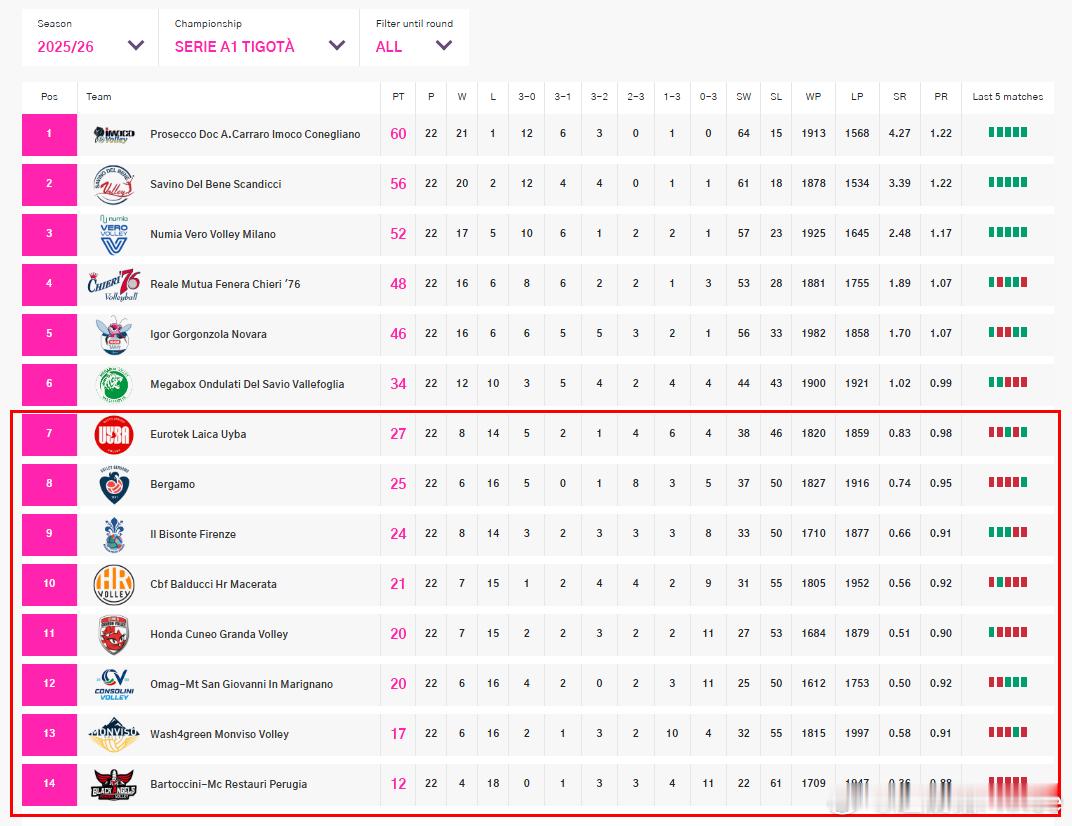Open Igor Gorgonzola Novara team page
The image size is (1072, 826).
(x=208, y=334)
